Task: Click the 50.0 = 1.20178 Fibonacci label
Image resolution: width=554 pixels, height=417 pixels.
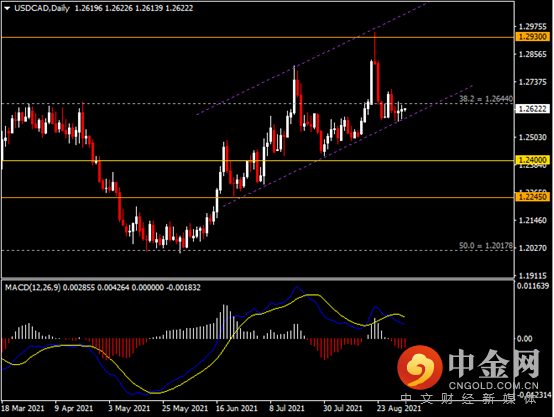Action: coord(486,245)
